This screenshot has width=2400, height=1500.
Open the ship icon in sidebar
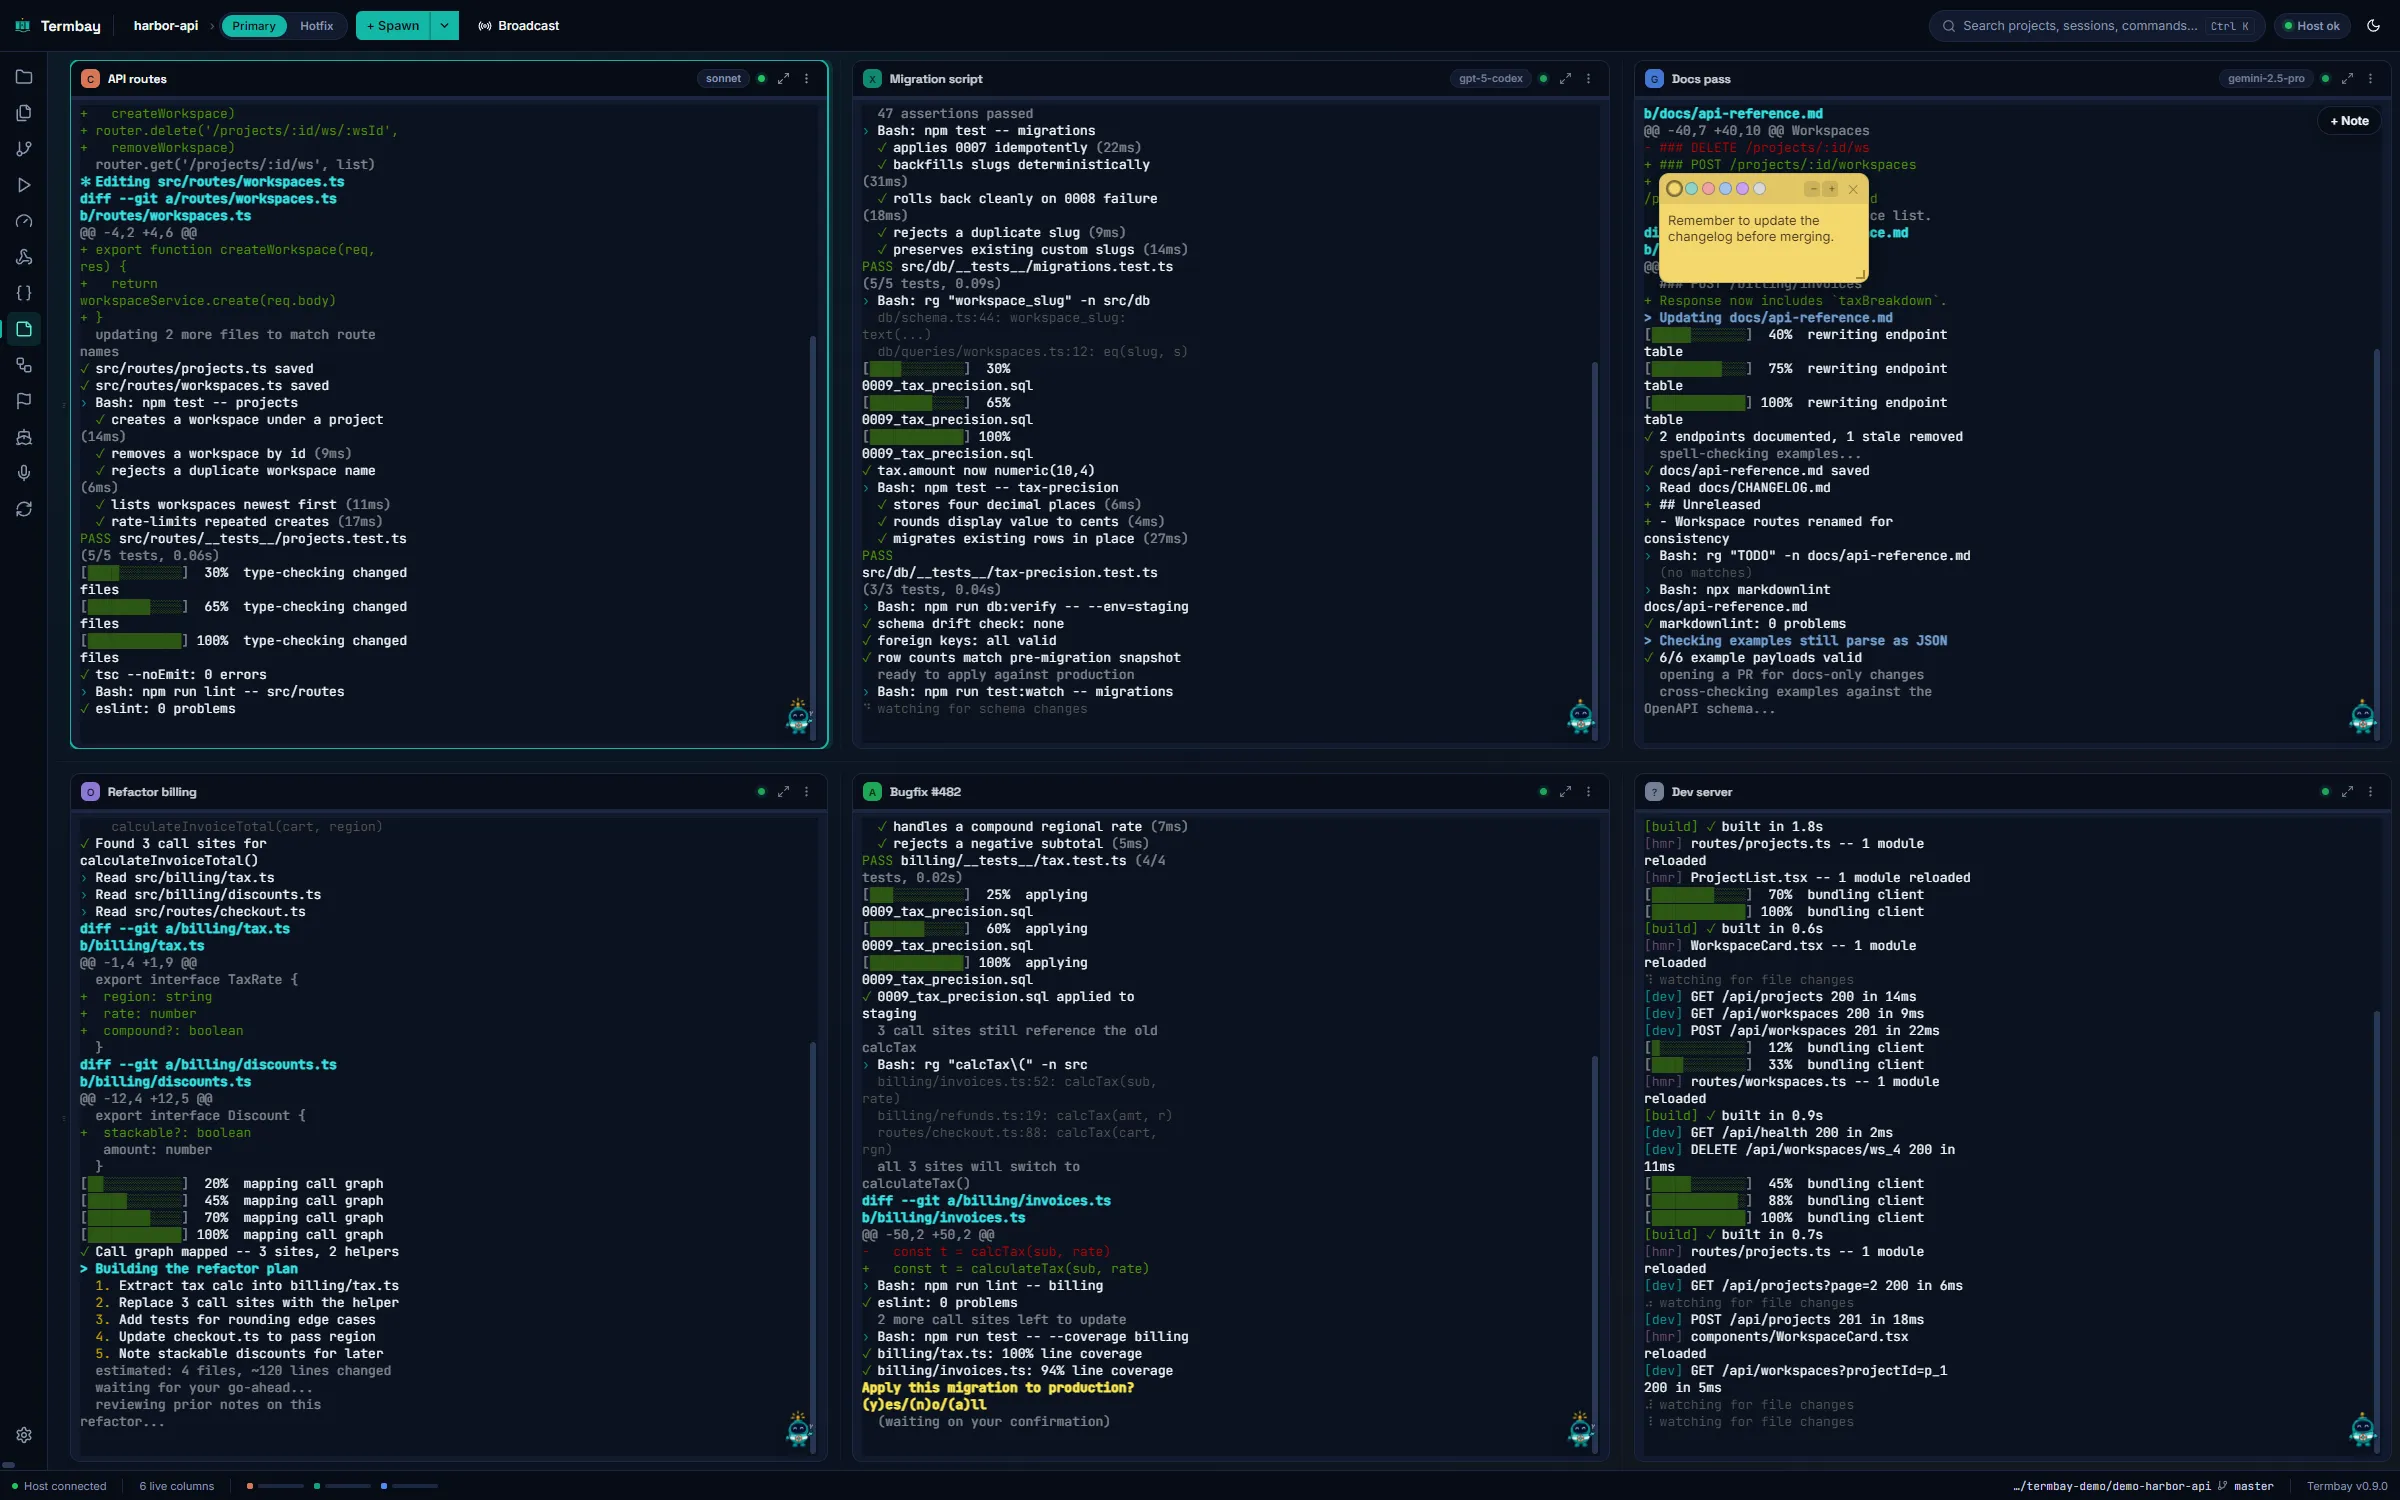(x=24, y=437)
